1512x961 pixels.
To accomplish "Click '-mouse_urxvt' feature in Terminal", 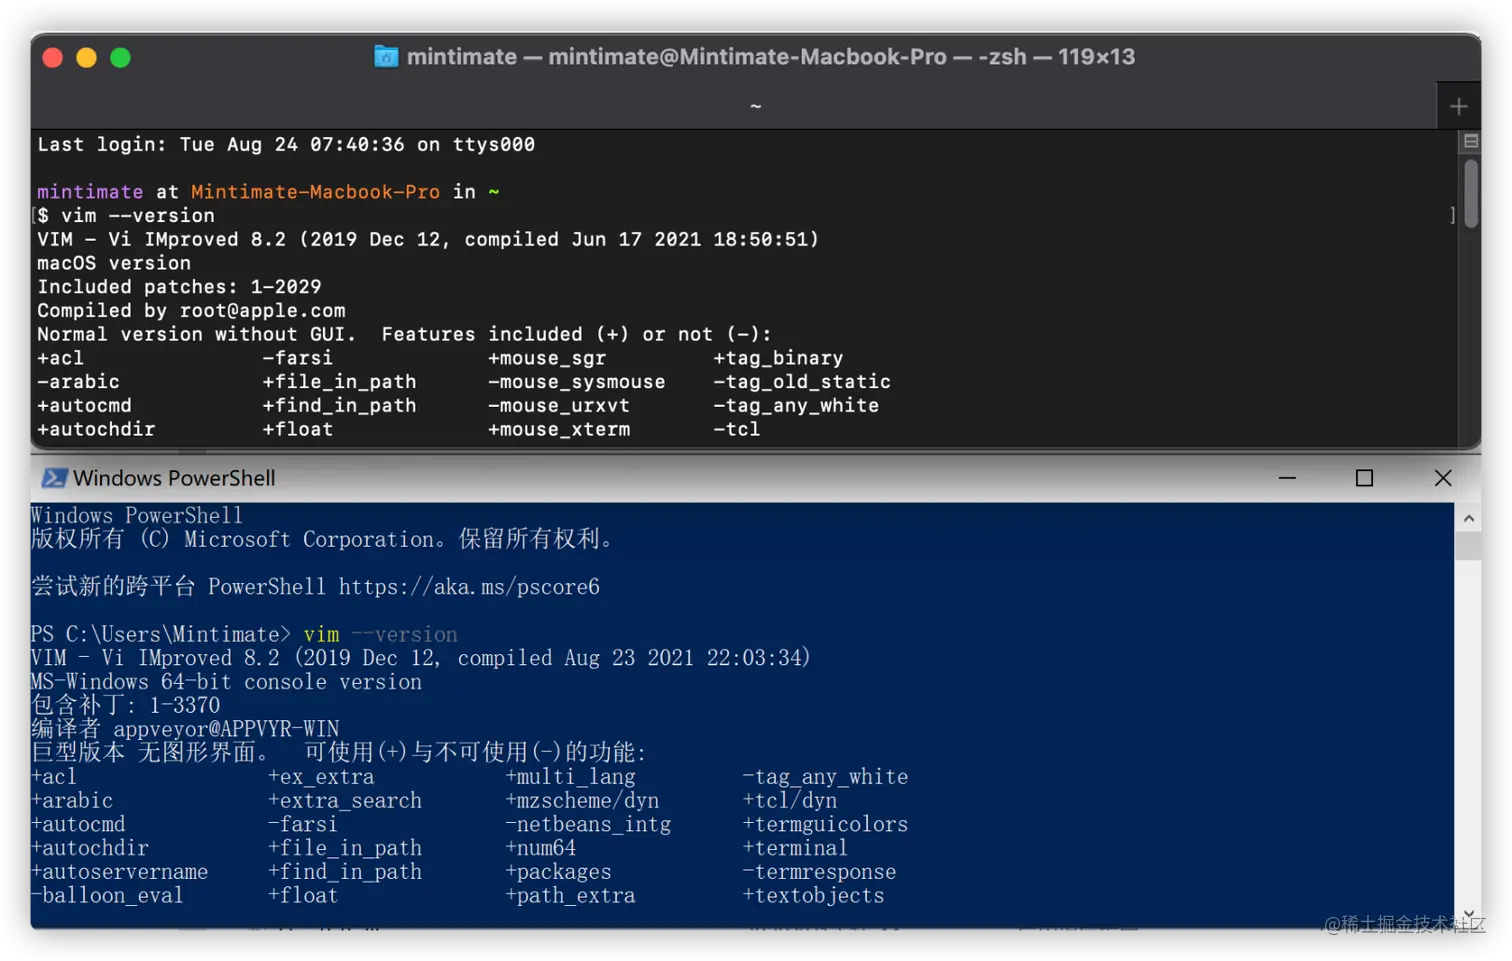I will pyautogui.click(x=559, y=406).
